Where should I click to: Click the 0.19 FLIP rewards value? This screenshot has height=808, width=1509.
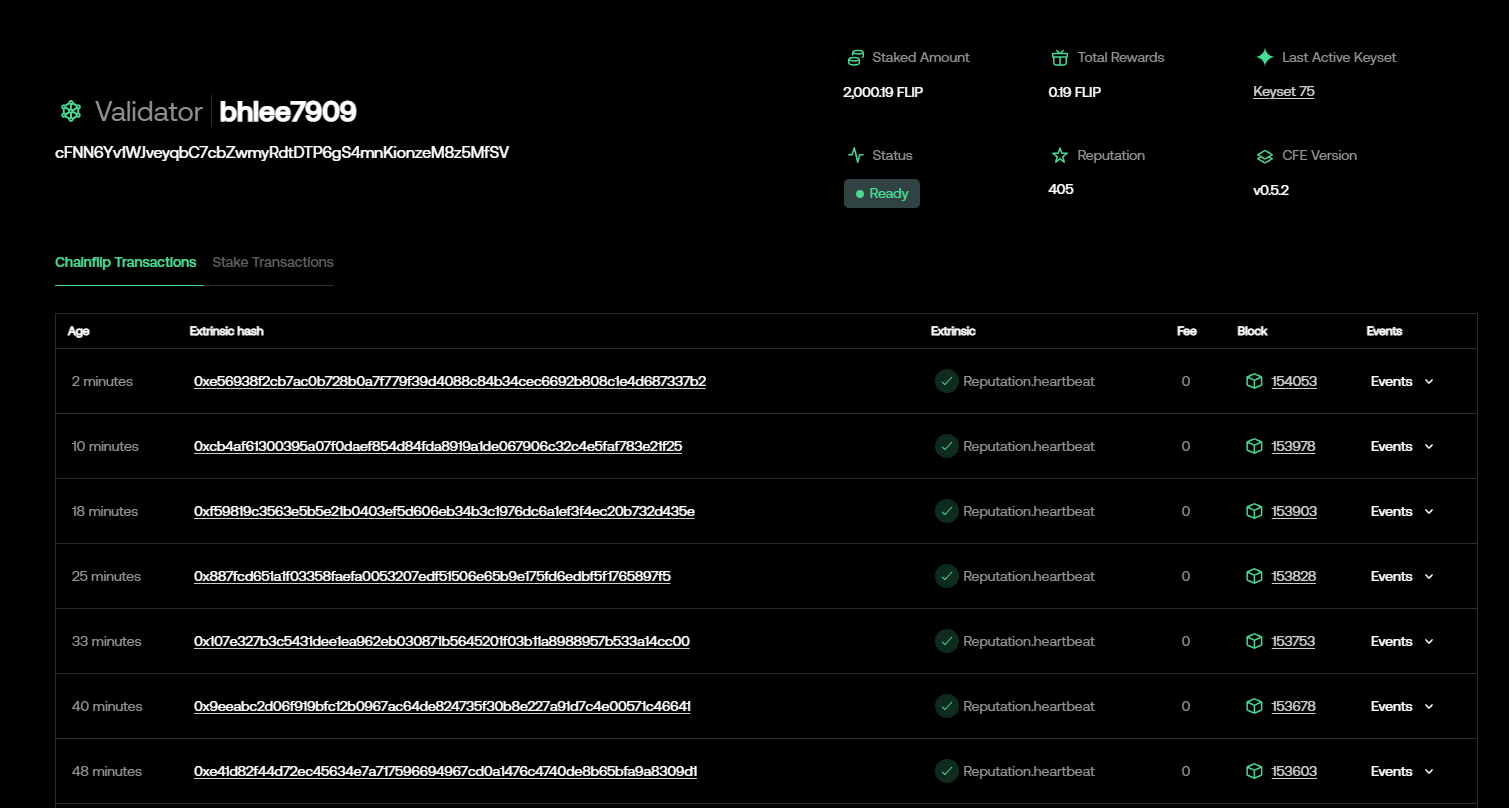[1074, 92]
